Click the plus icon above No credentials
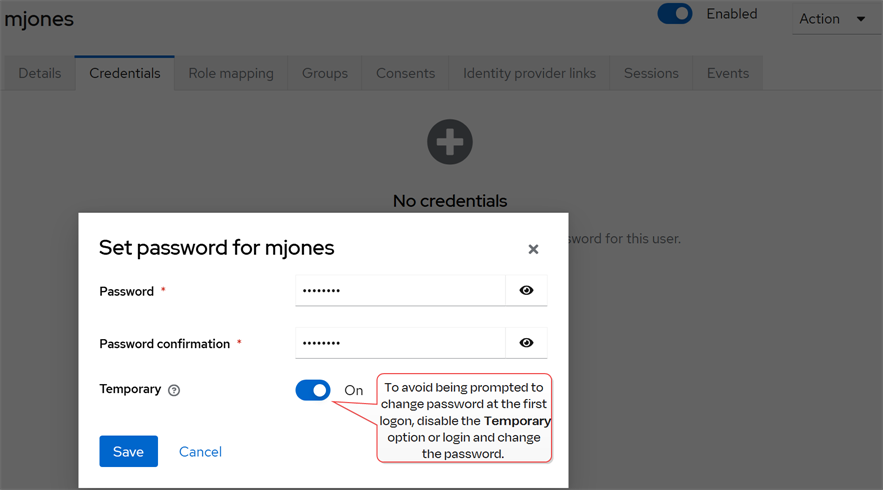Viewport: 883px width, 490px height. pos(450,142)
